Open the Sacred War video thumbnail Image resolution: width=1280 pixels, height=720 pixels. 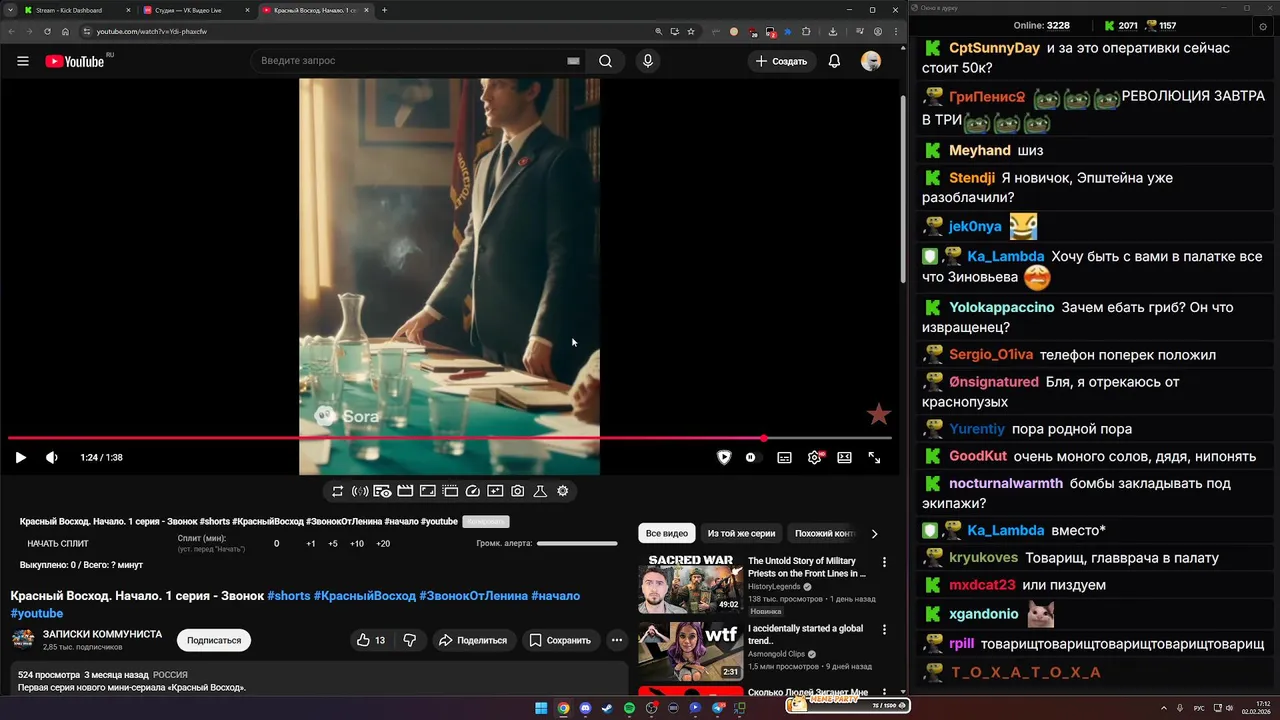tap(691, 583)
